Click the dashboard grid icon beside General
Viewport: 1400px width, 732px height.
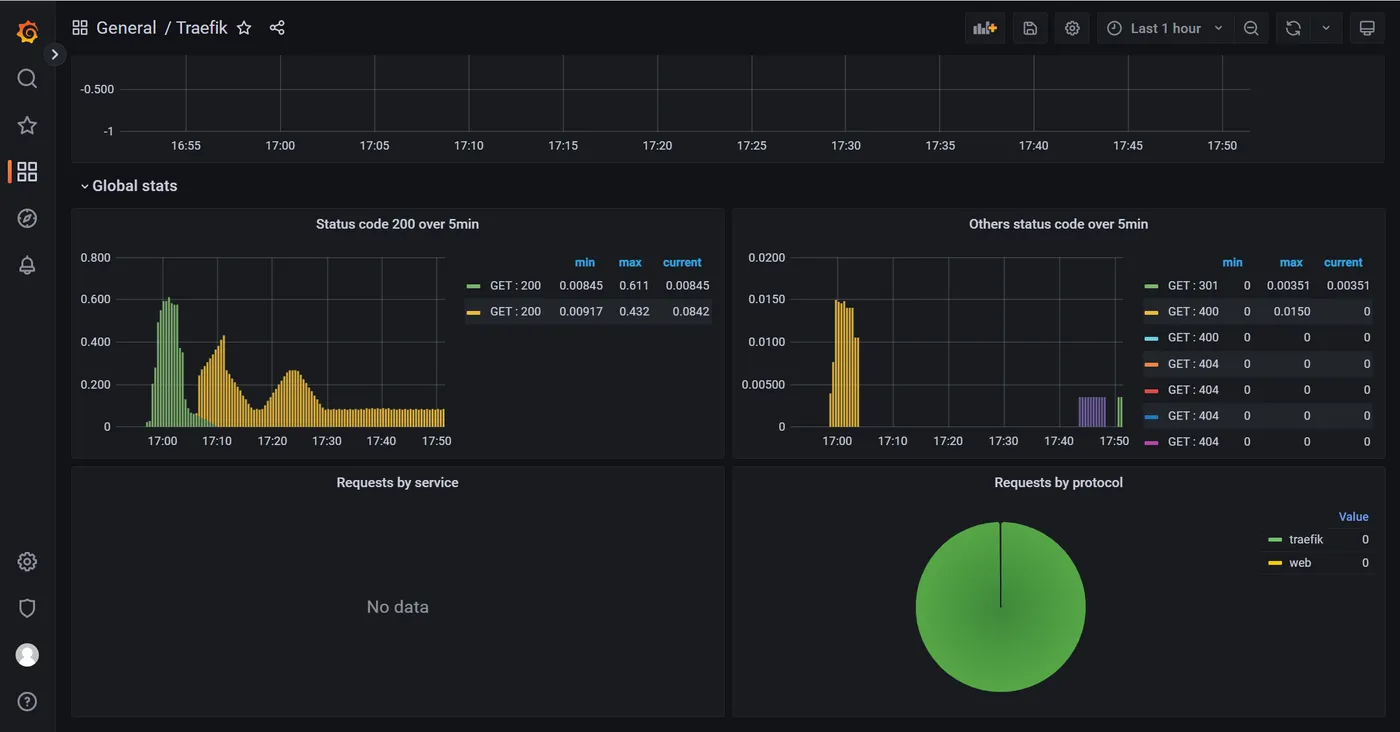[80, 28]
